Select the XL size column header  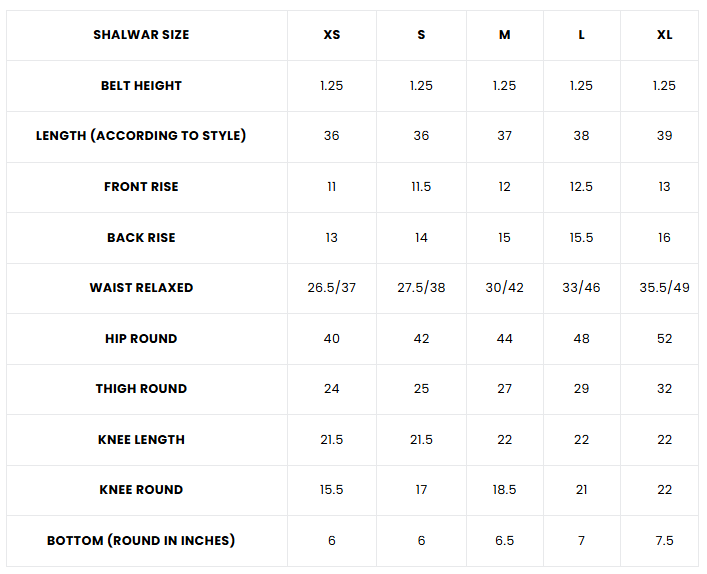pyautogui.click(x=664, y=35)
